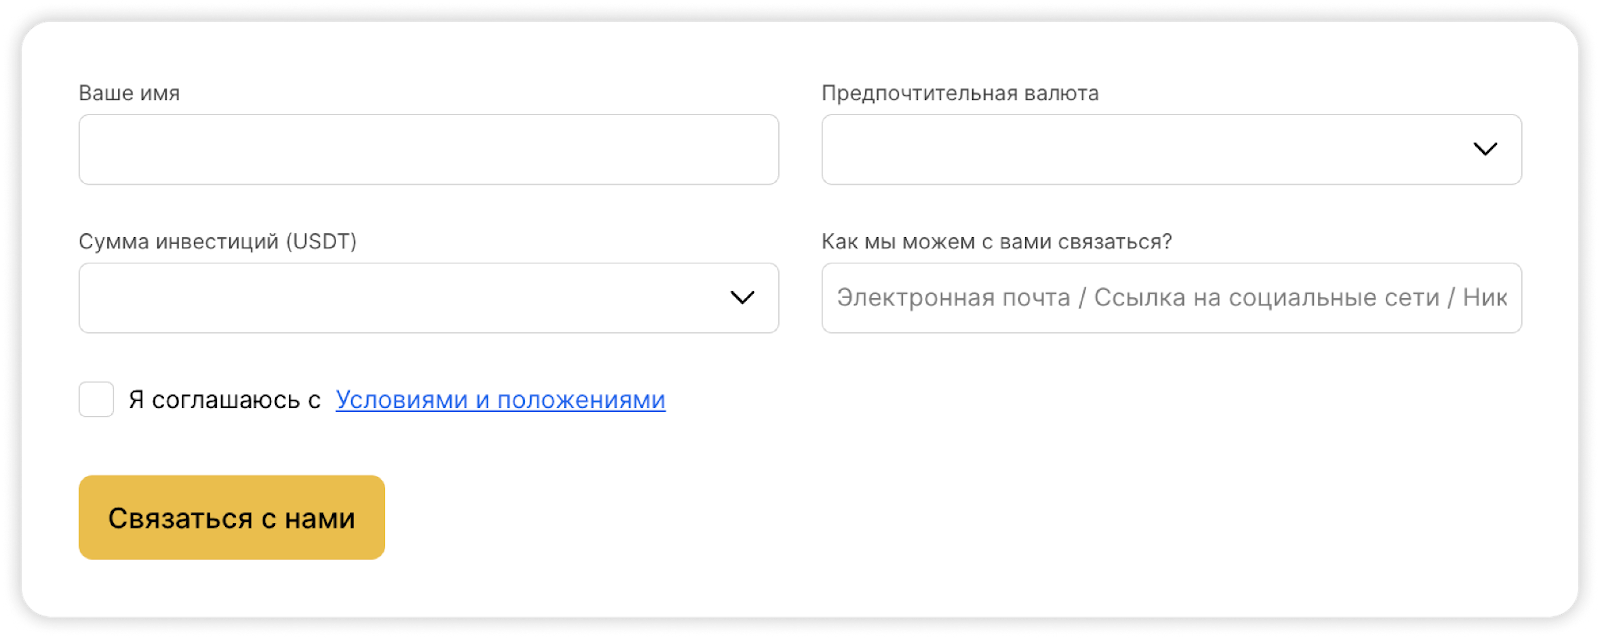Click the 'Сумма инвестиций (USDT)' label
The height and width of the screenshot is (638, 1600).
217,242
